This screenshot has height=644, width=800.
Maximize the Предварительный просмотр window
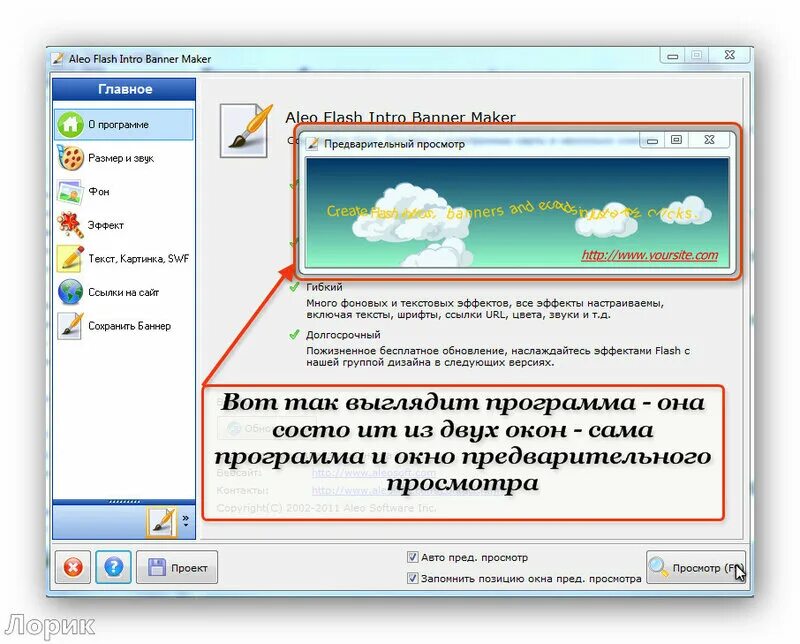676,140
